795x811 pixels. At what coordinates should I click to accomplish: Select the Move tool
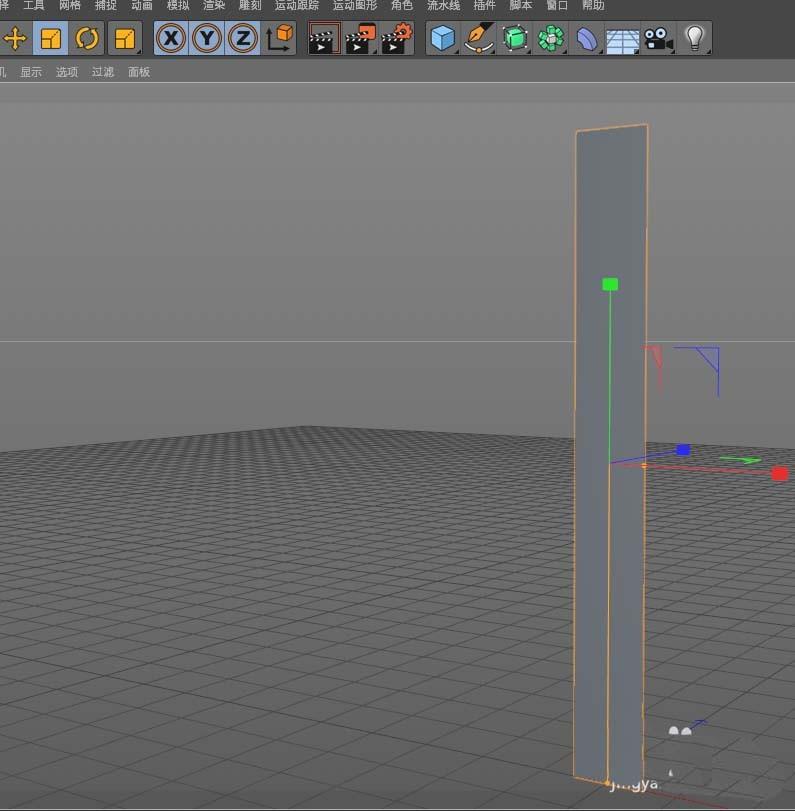[x=15, y=39]
